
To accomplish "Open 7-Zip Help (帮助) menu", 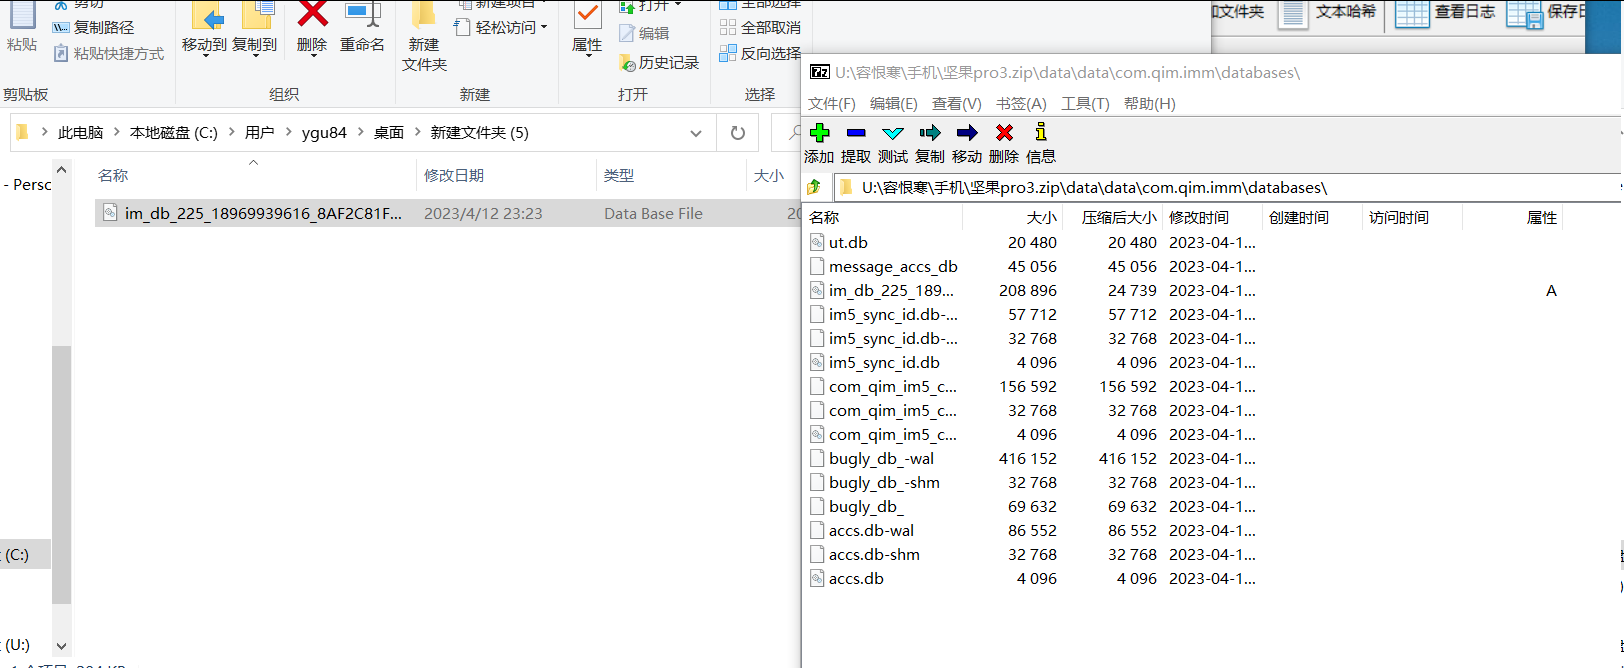I will pos(1150,104).
